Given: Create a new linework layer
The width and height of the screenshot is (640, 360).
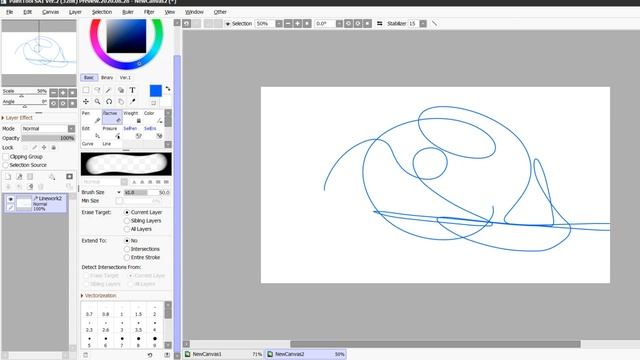Looking at the screenshot, I should pyautogui.click(x=19, y=176).
